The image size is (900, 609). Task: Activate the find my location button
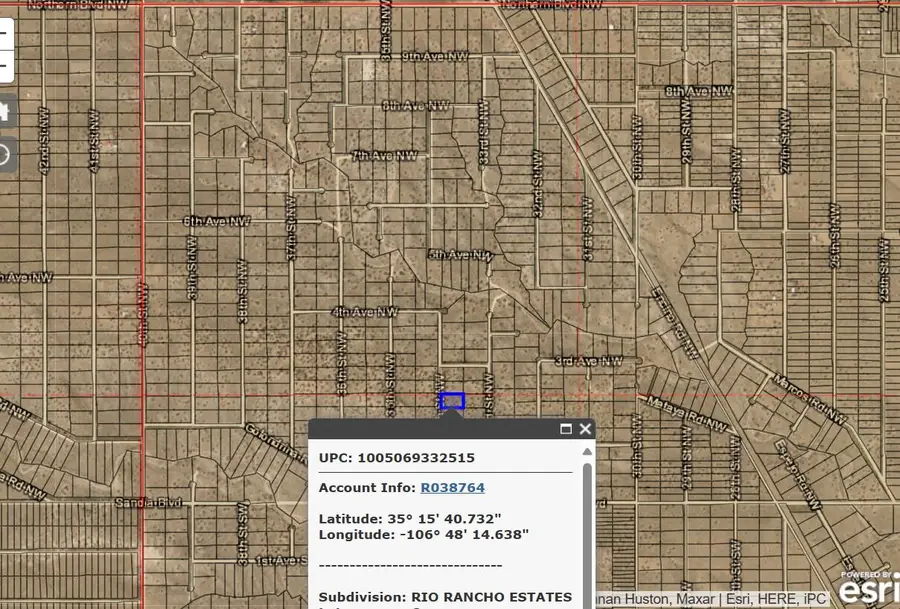click(x=6, y=155)
